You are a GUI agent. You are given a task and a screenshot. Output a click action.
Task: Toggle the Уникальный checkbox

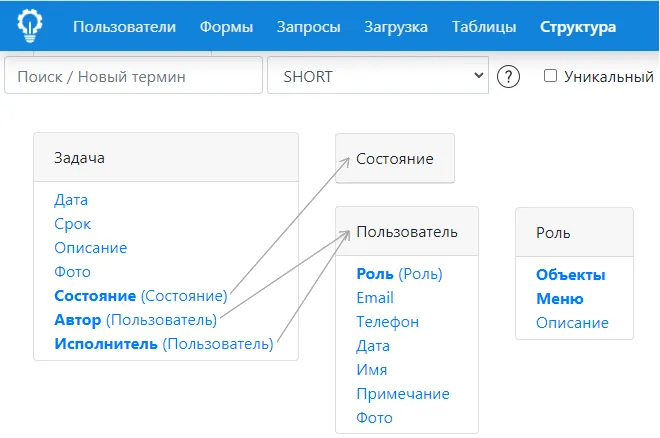[550, 76]
